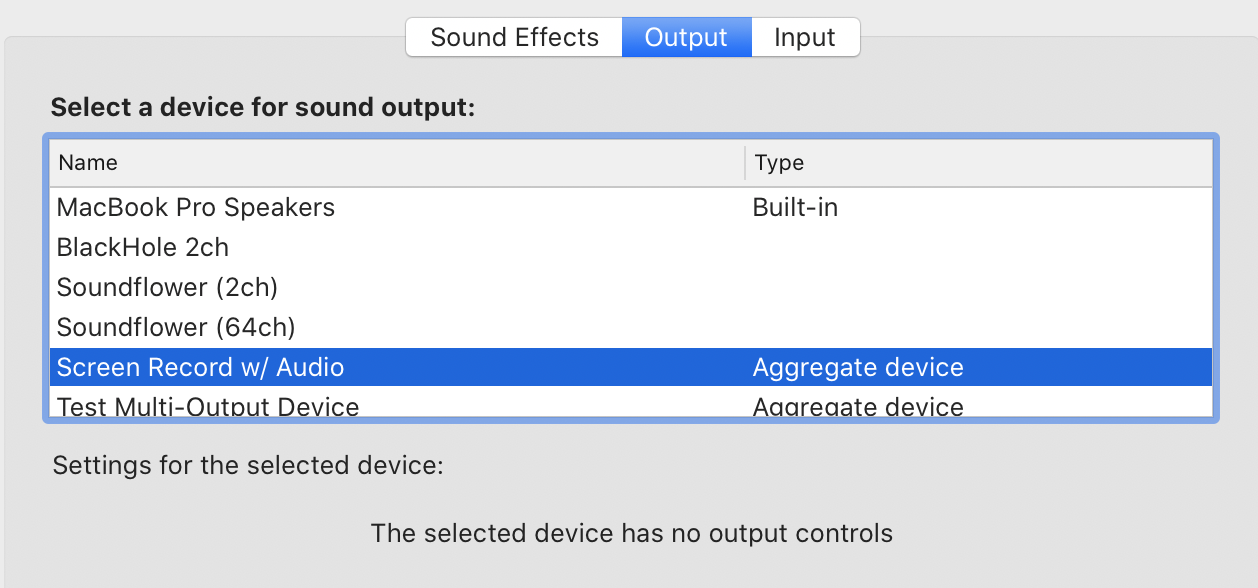
Task: Click empty Type cell beside BlackHole 2ch
Action: pos(900,247)
